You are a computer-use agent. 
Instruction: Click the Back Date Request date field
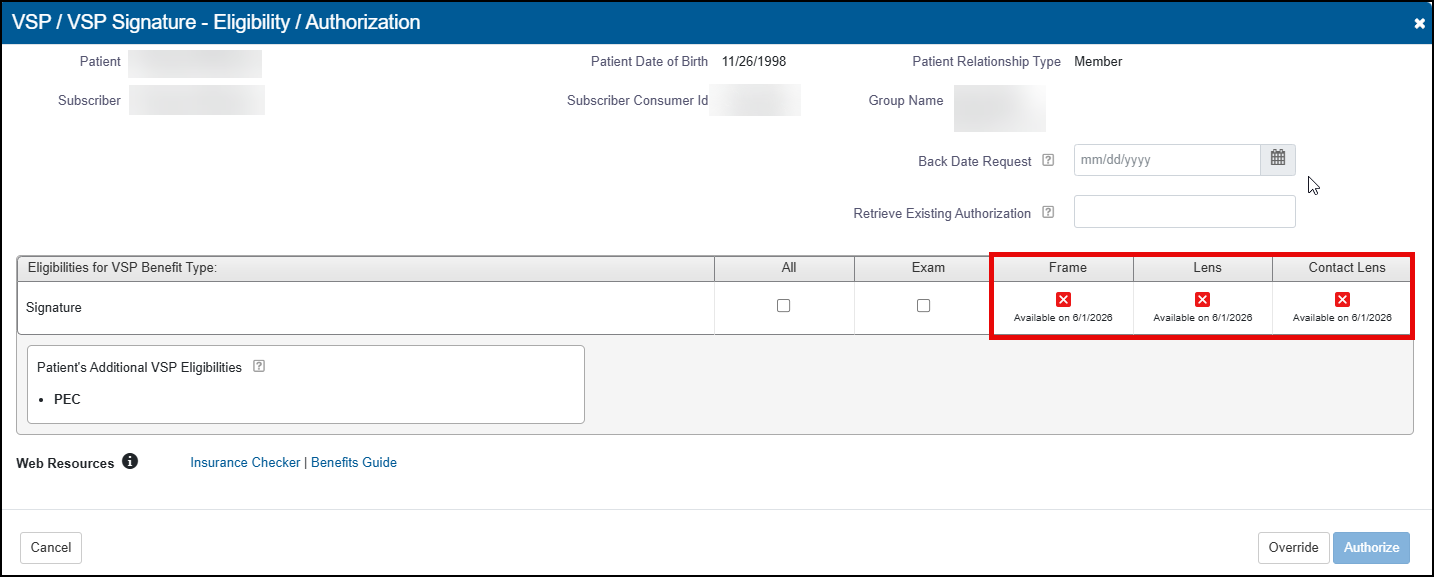pos(1166,160)
